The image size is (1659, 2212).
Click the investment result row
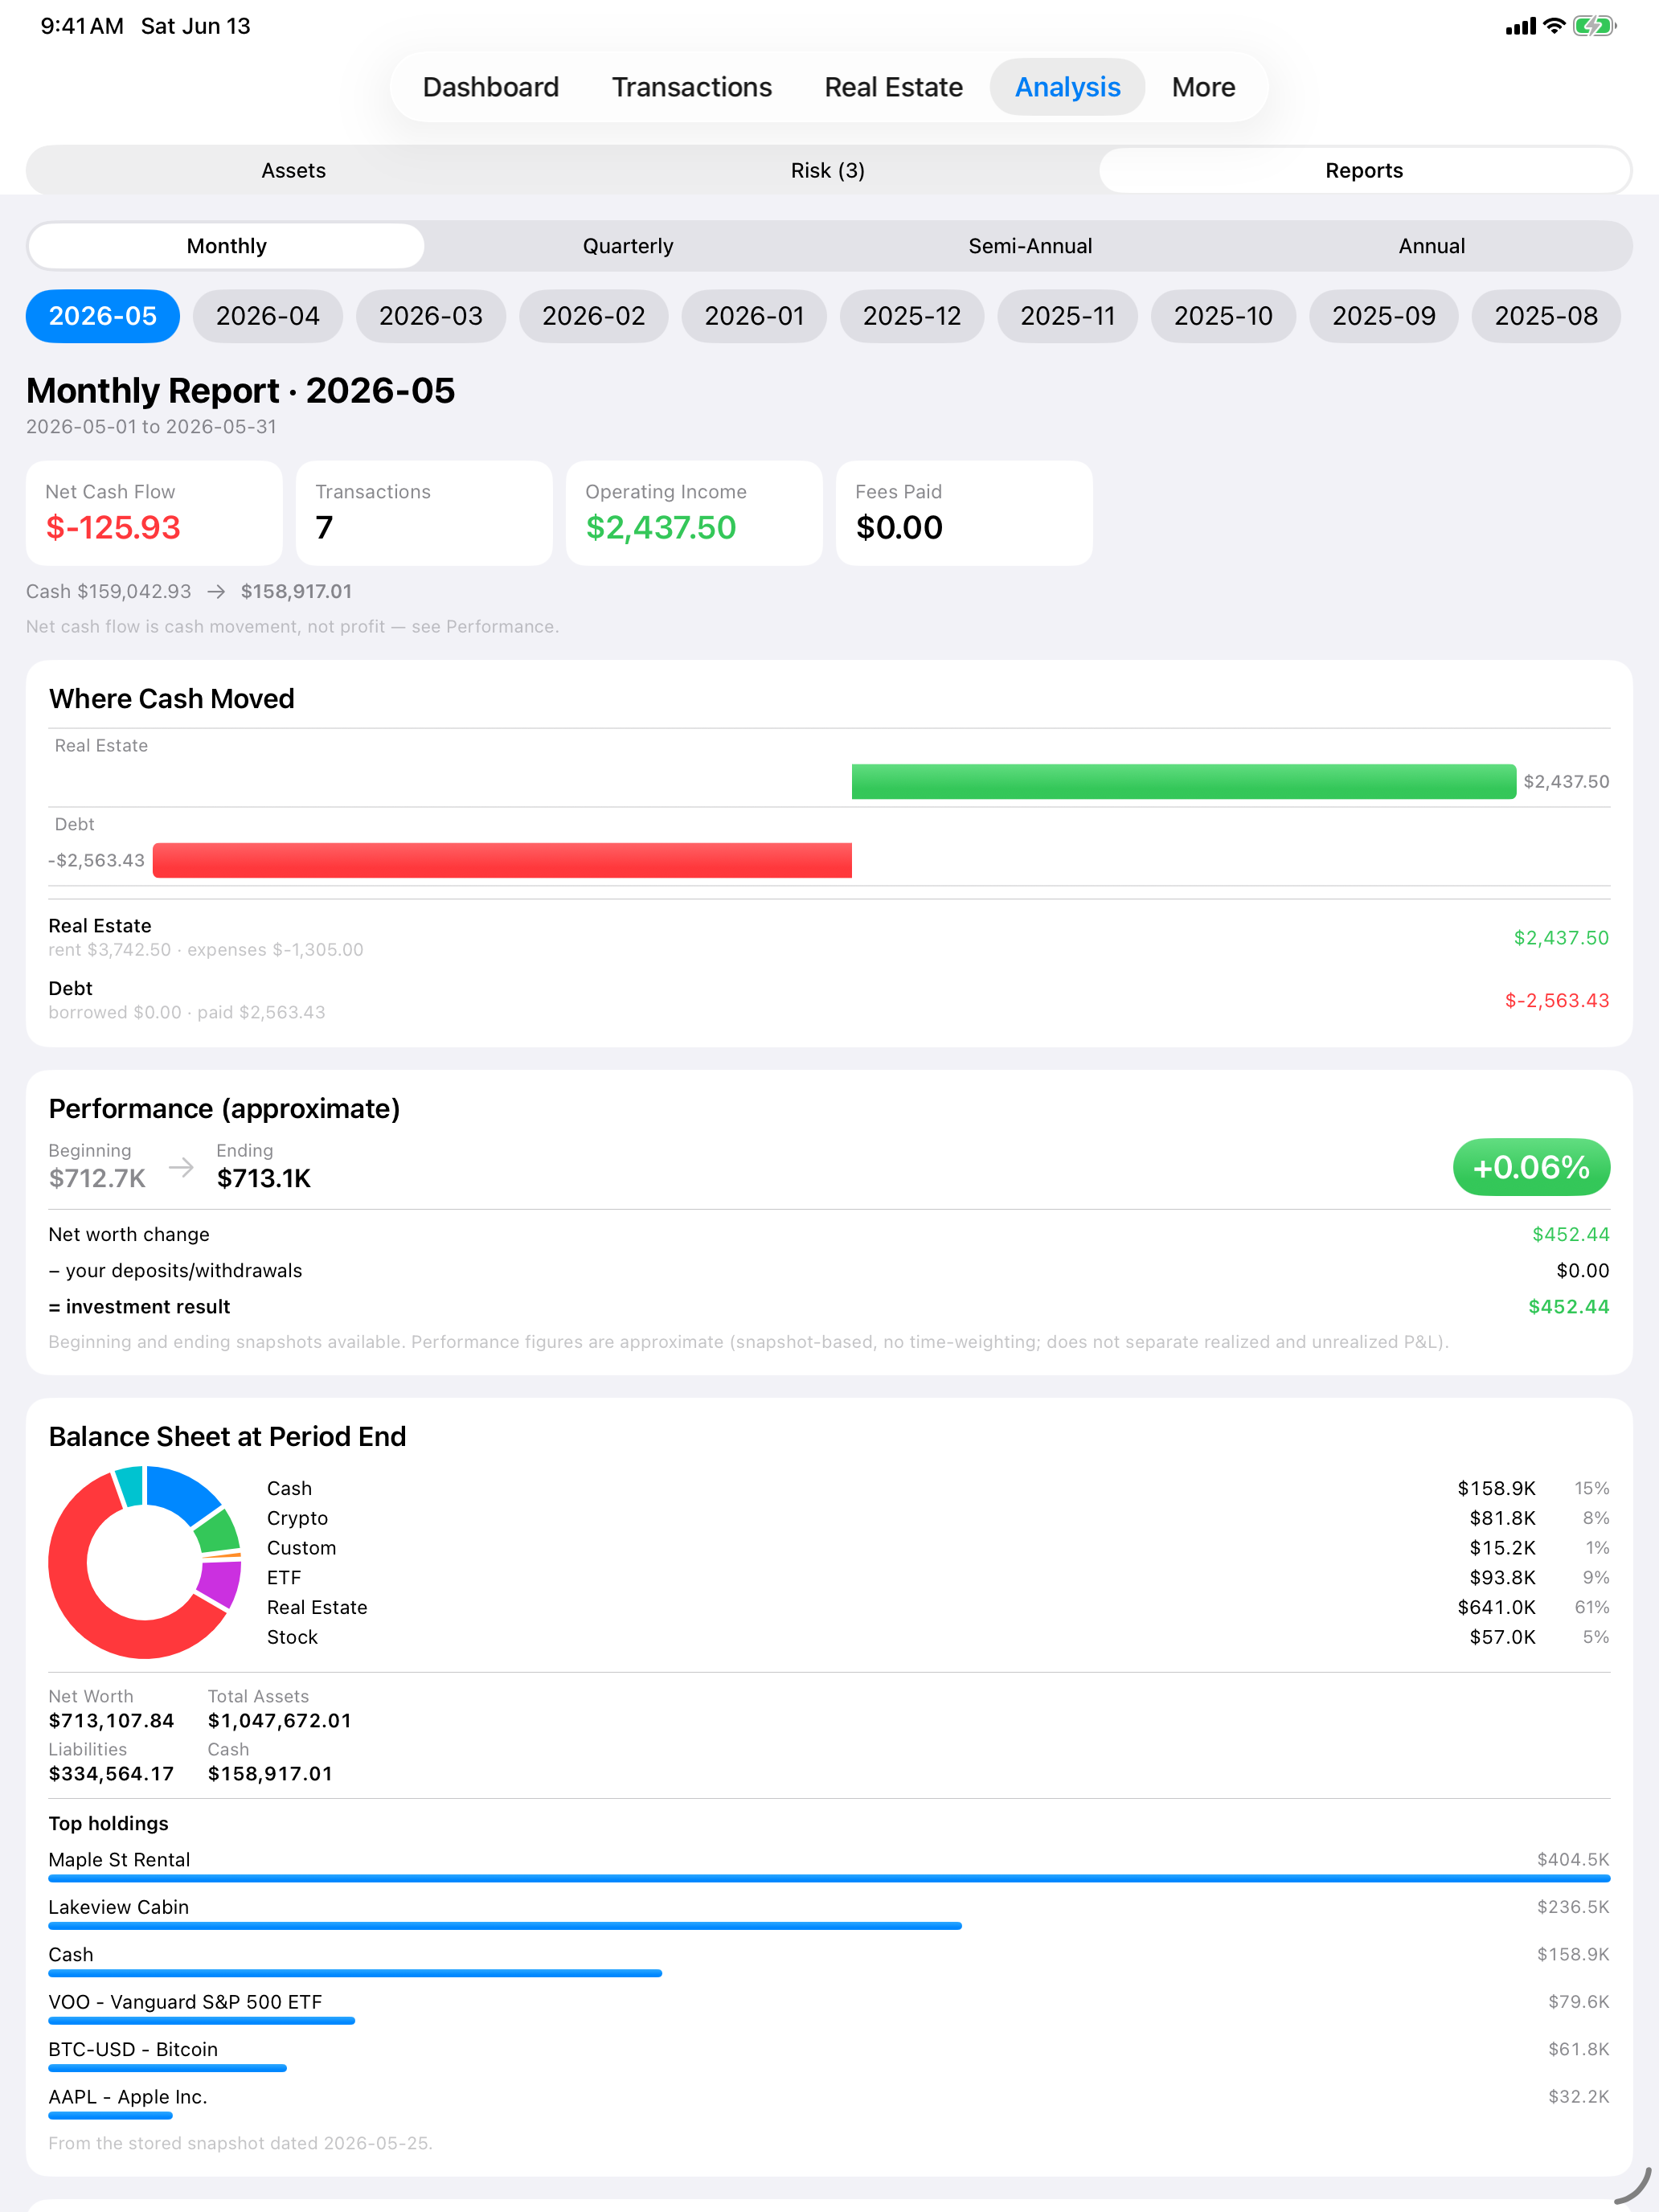(x=829, y=1306)
